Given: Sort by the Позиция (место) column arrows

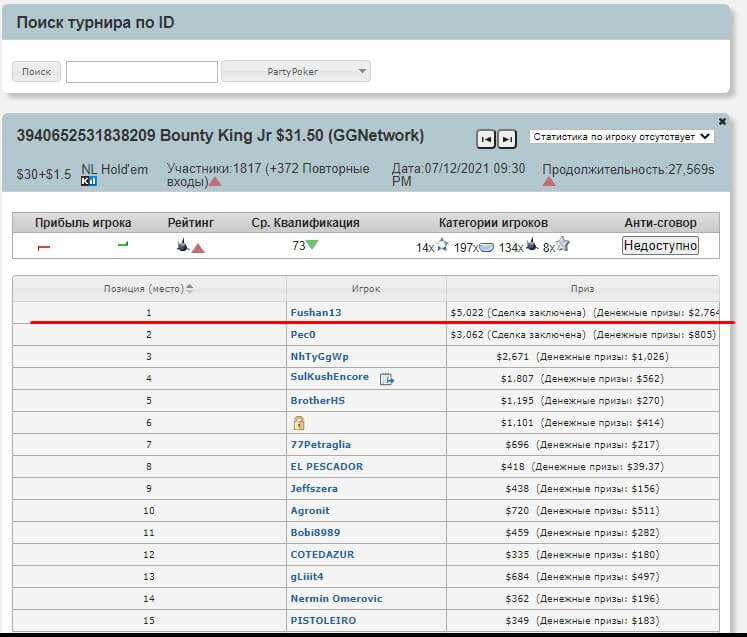Looking at the screenshot, I should coord(190,289).
